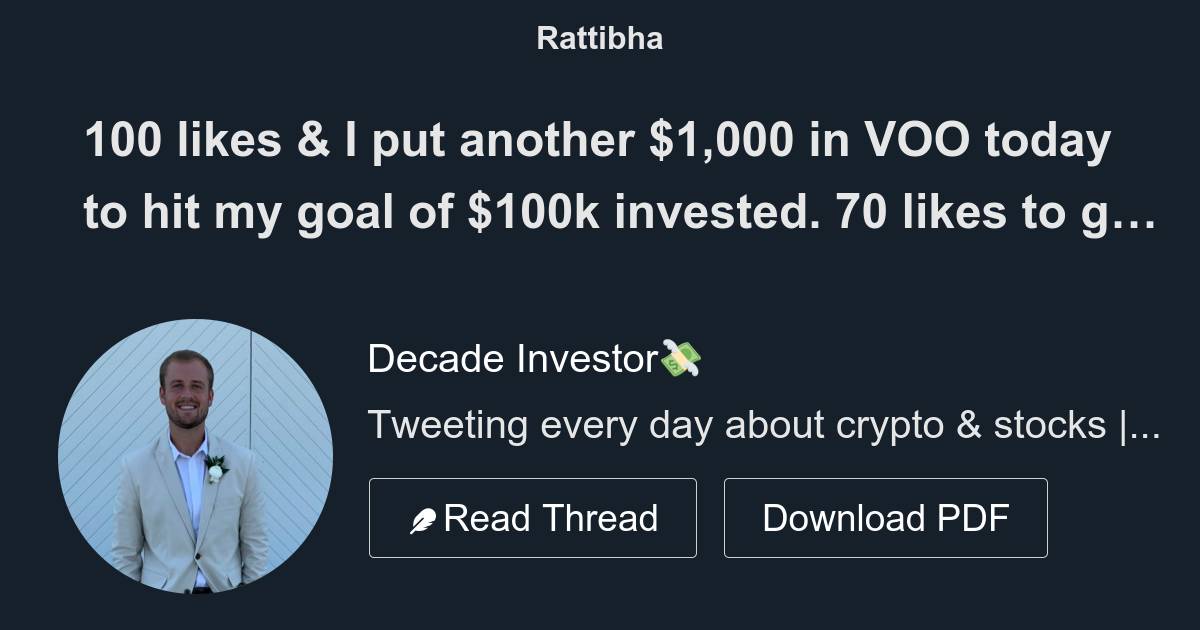Click the dollar-bill emoji after Decade Investor
This screenshot has height=630, width=1200.
[682, 357]
